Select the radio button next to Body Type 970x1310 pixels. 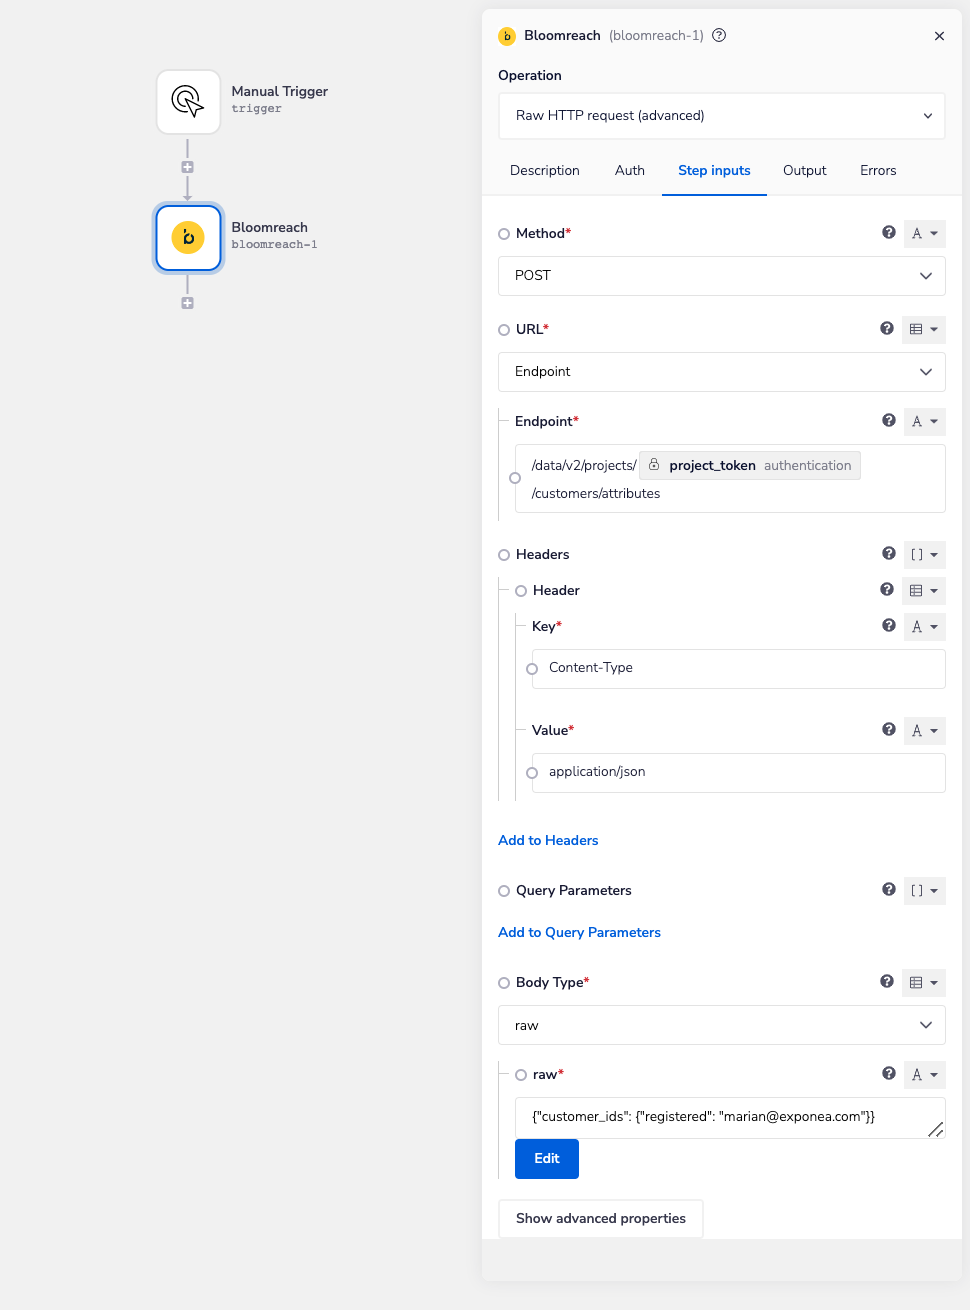pyautogui.click(x=504, y=982)
